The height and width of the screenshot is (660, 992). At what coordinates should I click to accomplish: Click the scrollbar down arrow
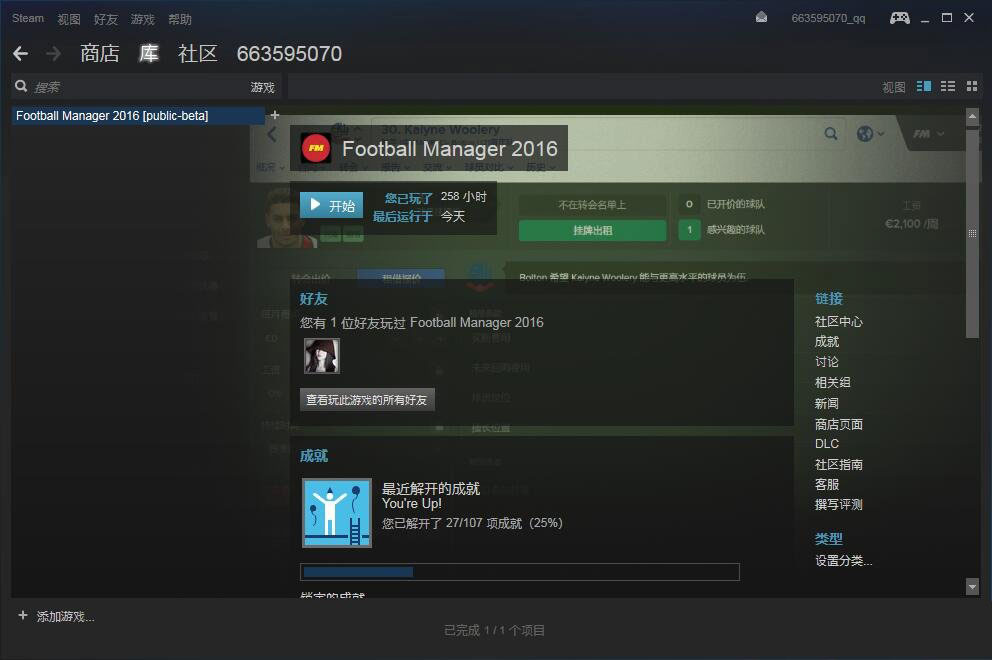(972, 587)
